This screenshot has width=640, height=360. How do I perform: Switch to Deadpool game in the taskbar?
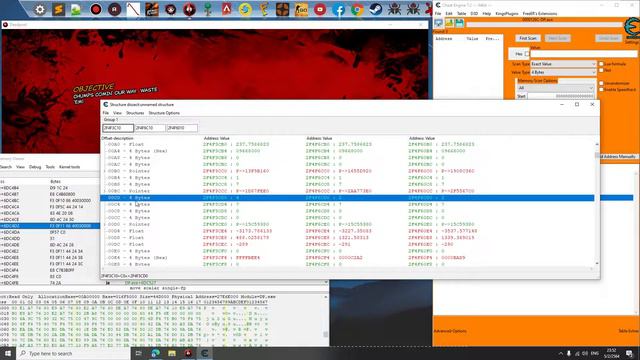coord(188,353)
